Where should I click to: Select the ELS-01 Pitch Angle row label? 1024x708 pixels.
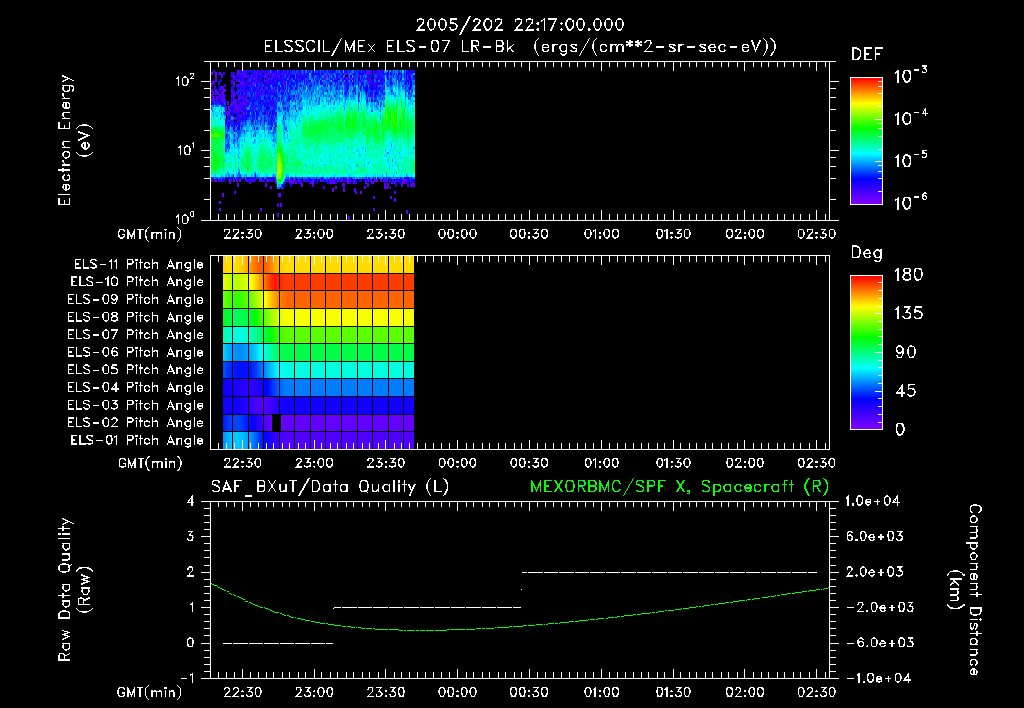(137, 440)
